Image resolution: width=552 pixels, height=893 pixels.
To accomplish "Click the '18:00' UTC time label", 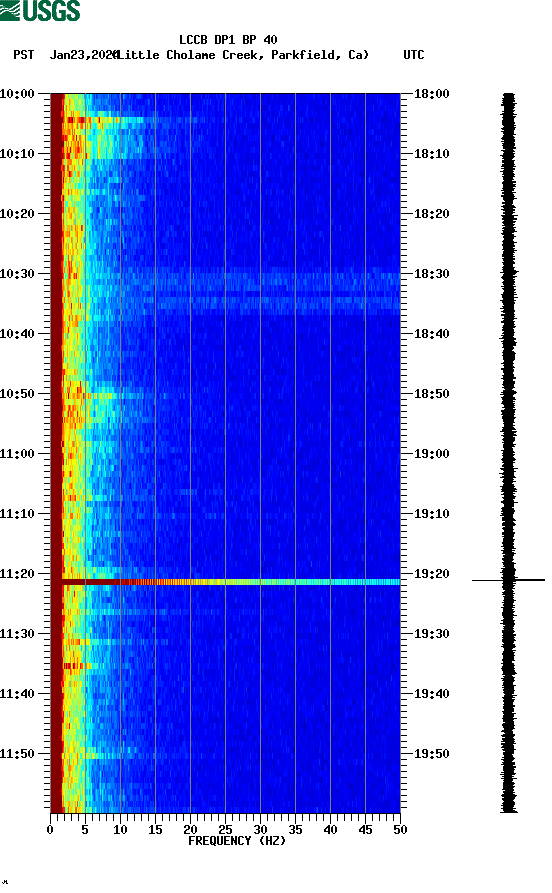I will tap(432, 93).
